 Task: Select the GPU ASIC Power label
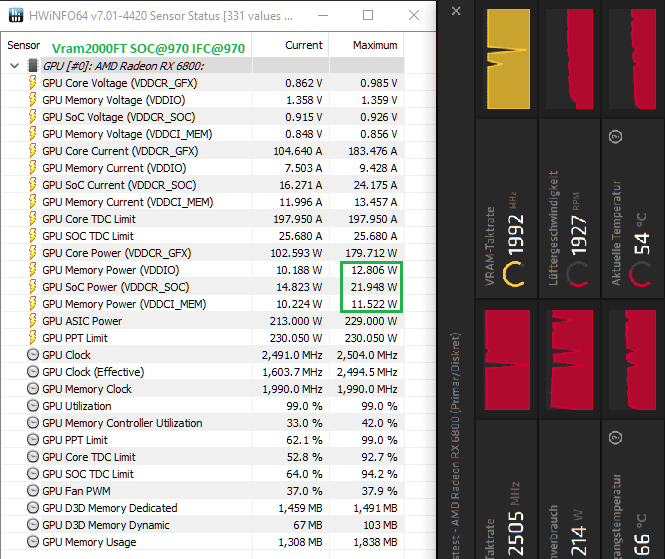(x=82, y=321)
